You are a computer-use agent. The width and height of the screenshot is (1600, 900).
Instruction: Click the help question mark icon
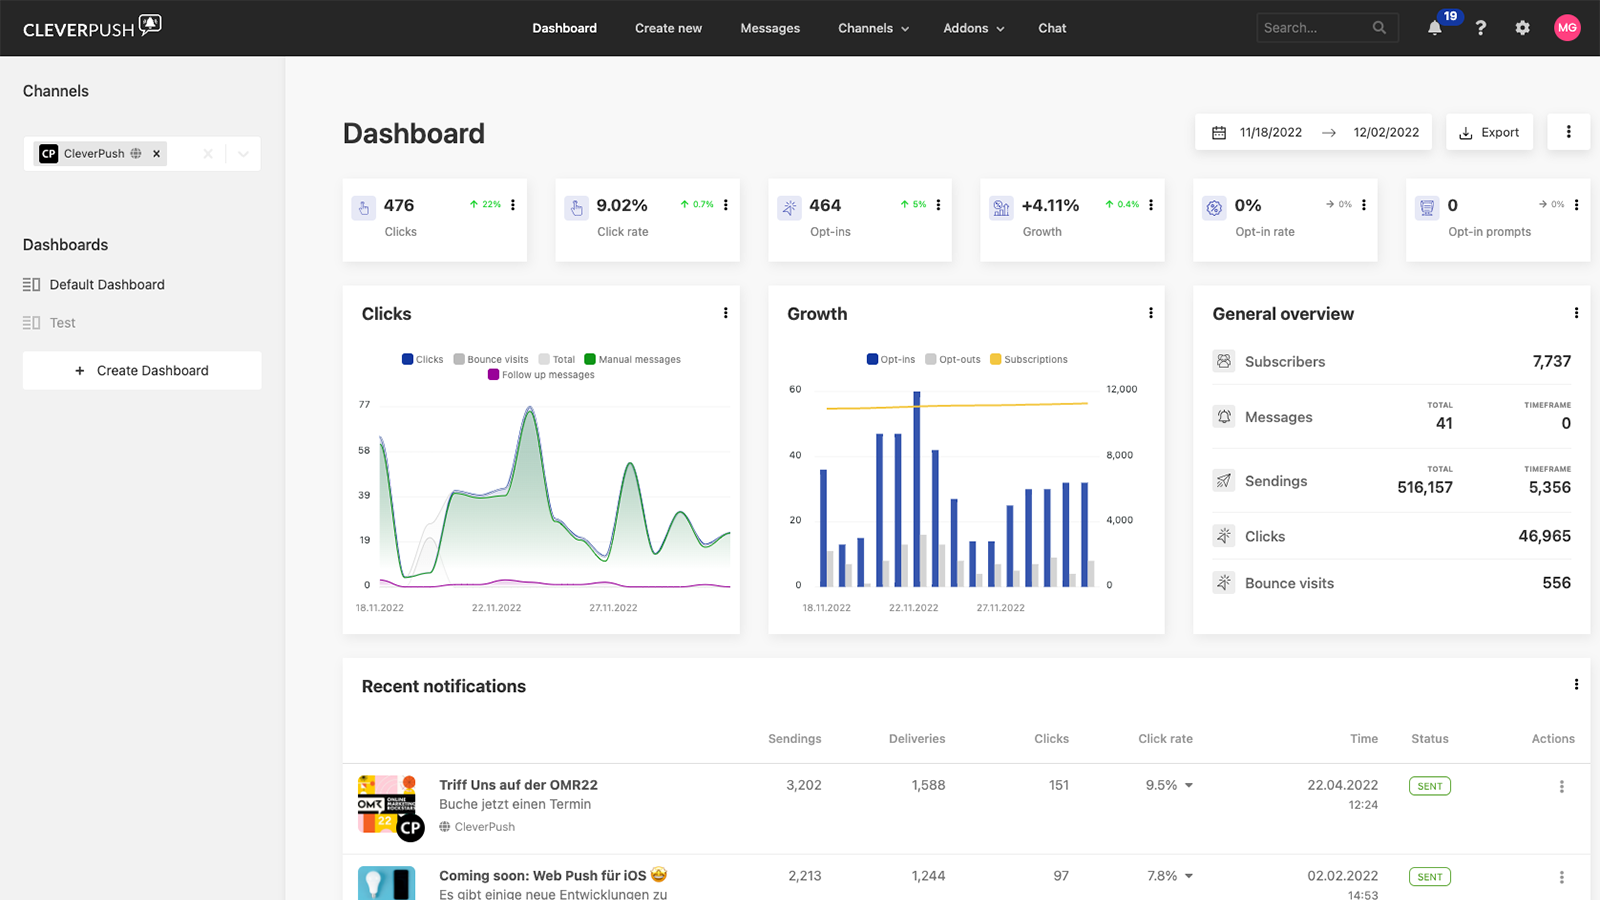pyautogui.click(x=1480, y=28)
